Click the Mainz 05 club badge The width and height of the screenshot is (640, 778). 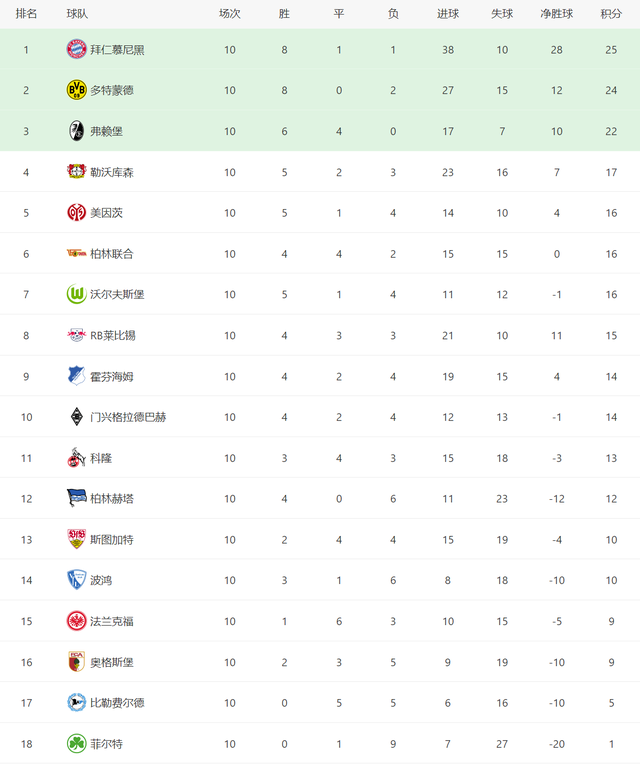pyautogui.click(x=76, y=212)
